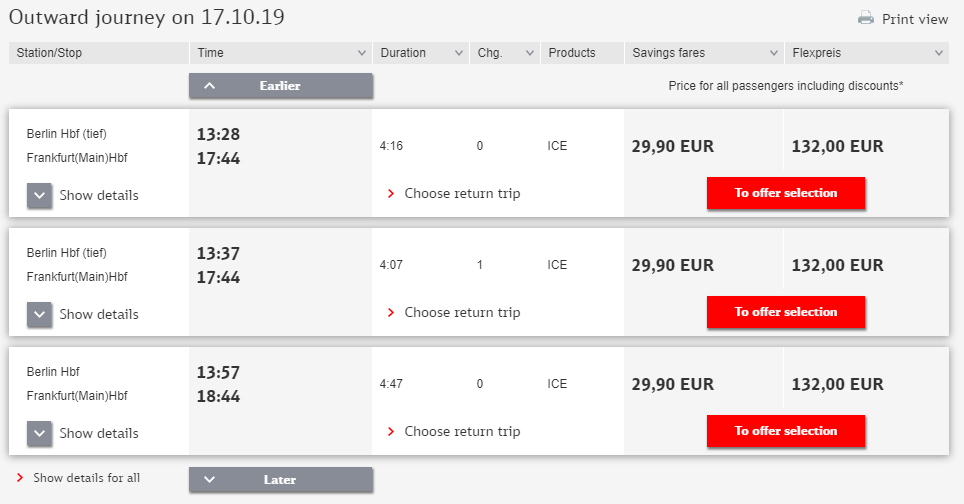The width and height of the screenshot is (964, 504).
Task: Sort by the Time column dropdown
Action: [362, 53]
